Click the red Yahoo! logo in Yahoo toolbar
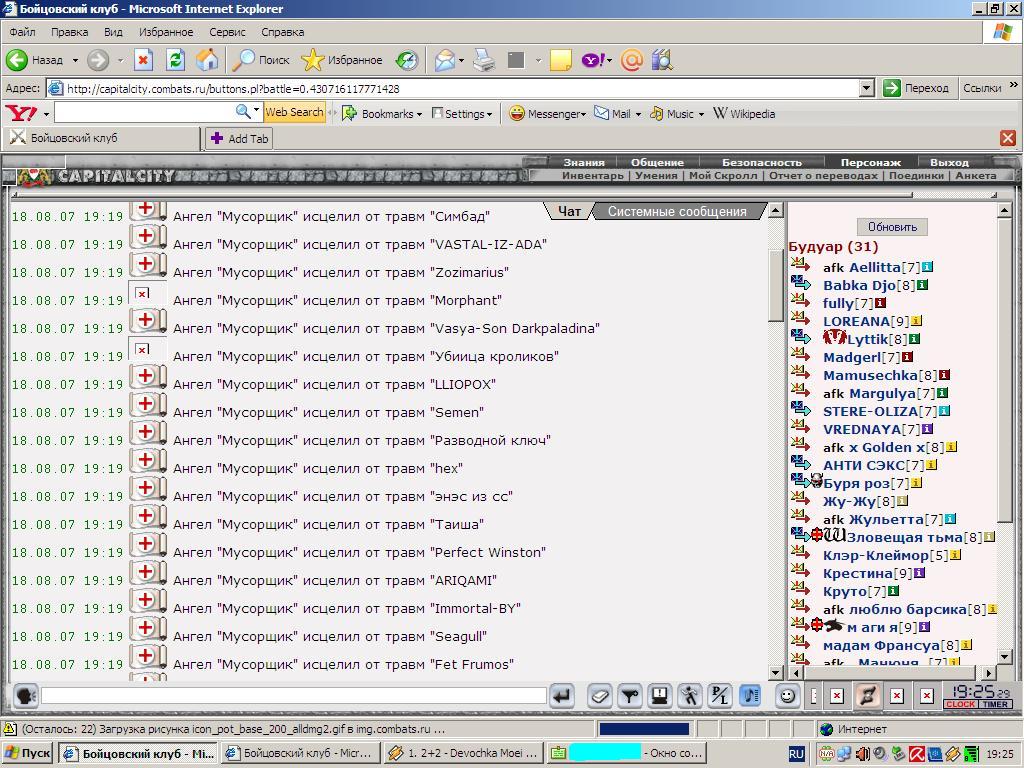This screenshot has height=768, width=1024. tap(22, 113)
